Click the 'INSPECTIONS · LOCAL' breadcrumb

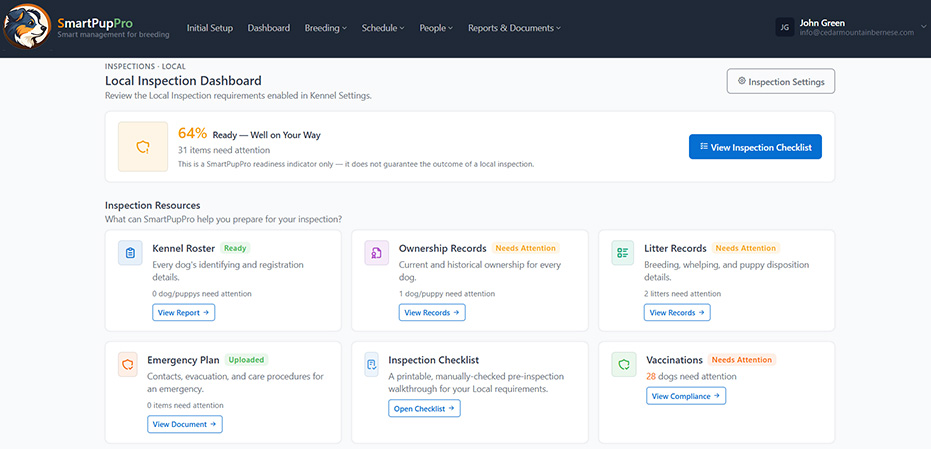[x=145, y=67]
